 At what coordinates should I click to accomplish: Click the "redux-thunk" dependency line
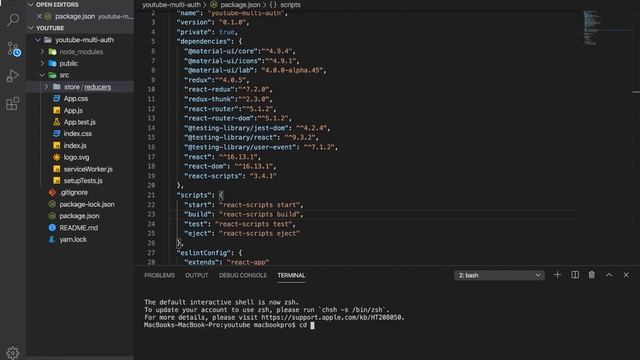coord(228,99)
